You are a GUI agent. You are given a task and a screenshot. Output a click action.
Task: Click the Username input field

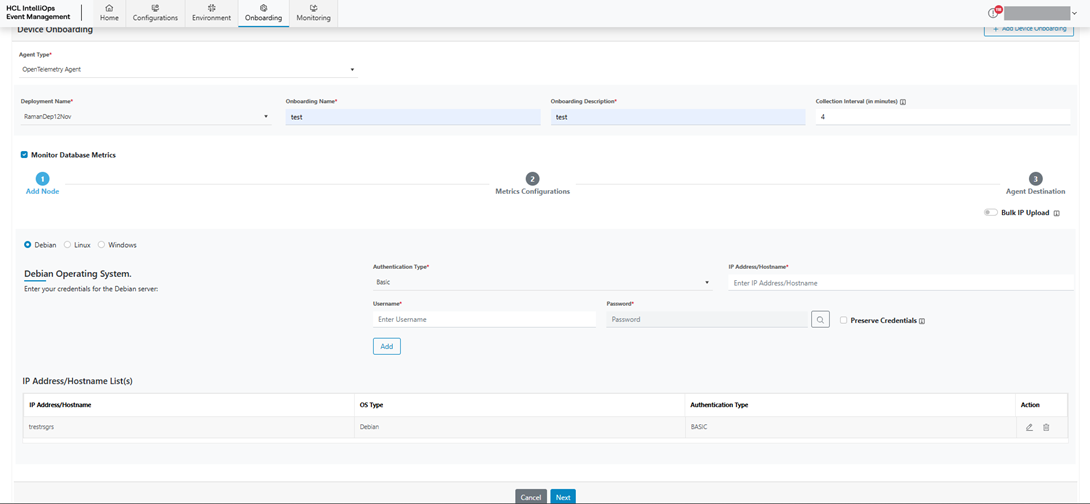click(x=485, y=319)
